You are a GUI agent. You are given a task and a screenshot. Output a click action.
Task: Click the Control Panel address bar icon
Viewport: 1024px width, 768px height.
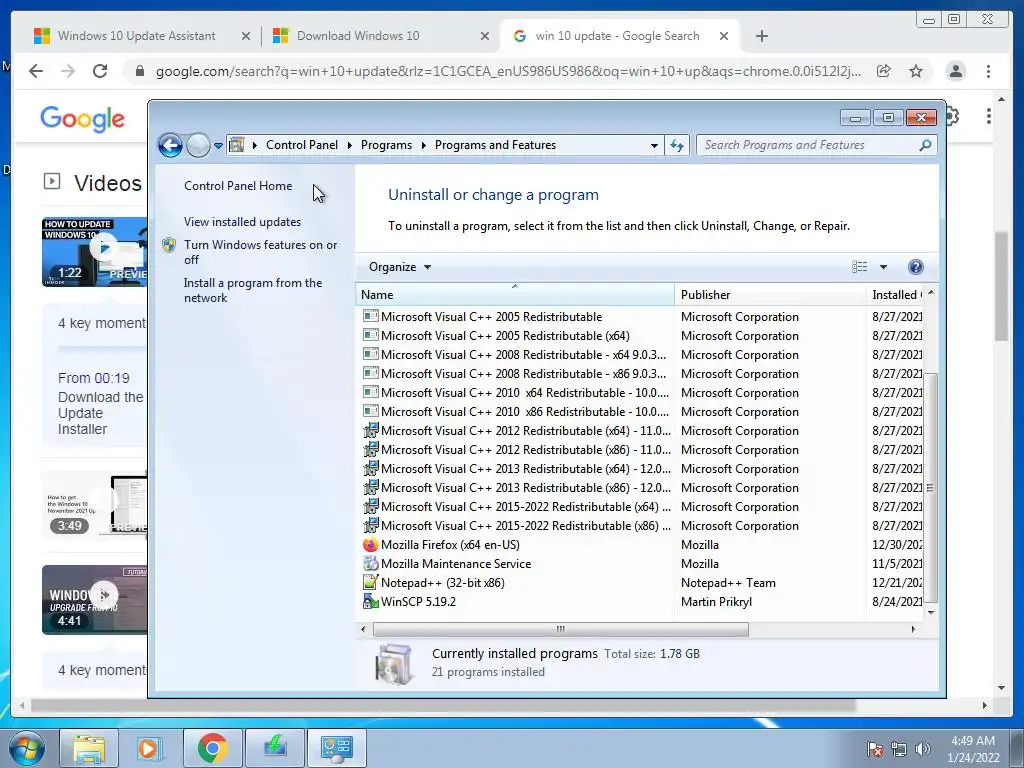pos(237,145)
